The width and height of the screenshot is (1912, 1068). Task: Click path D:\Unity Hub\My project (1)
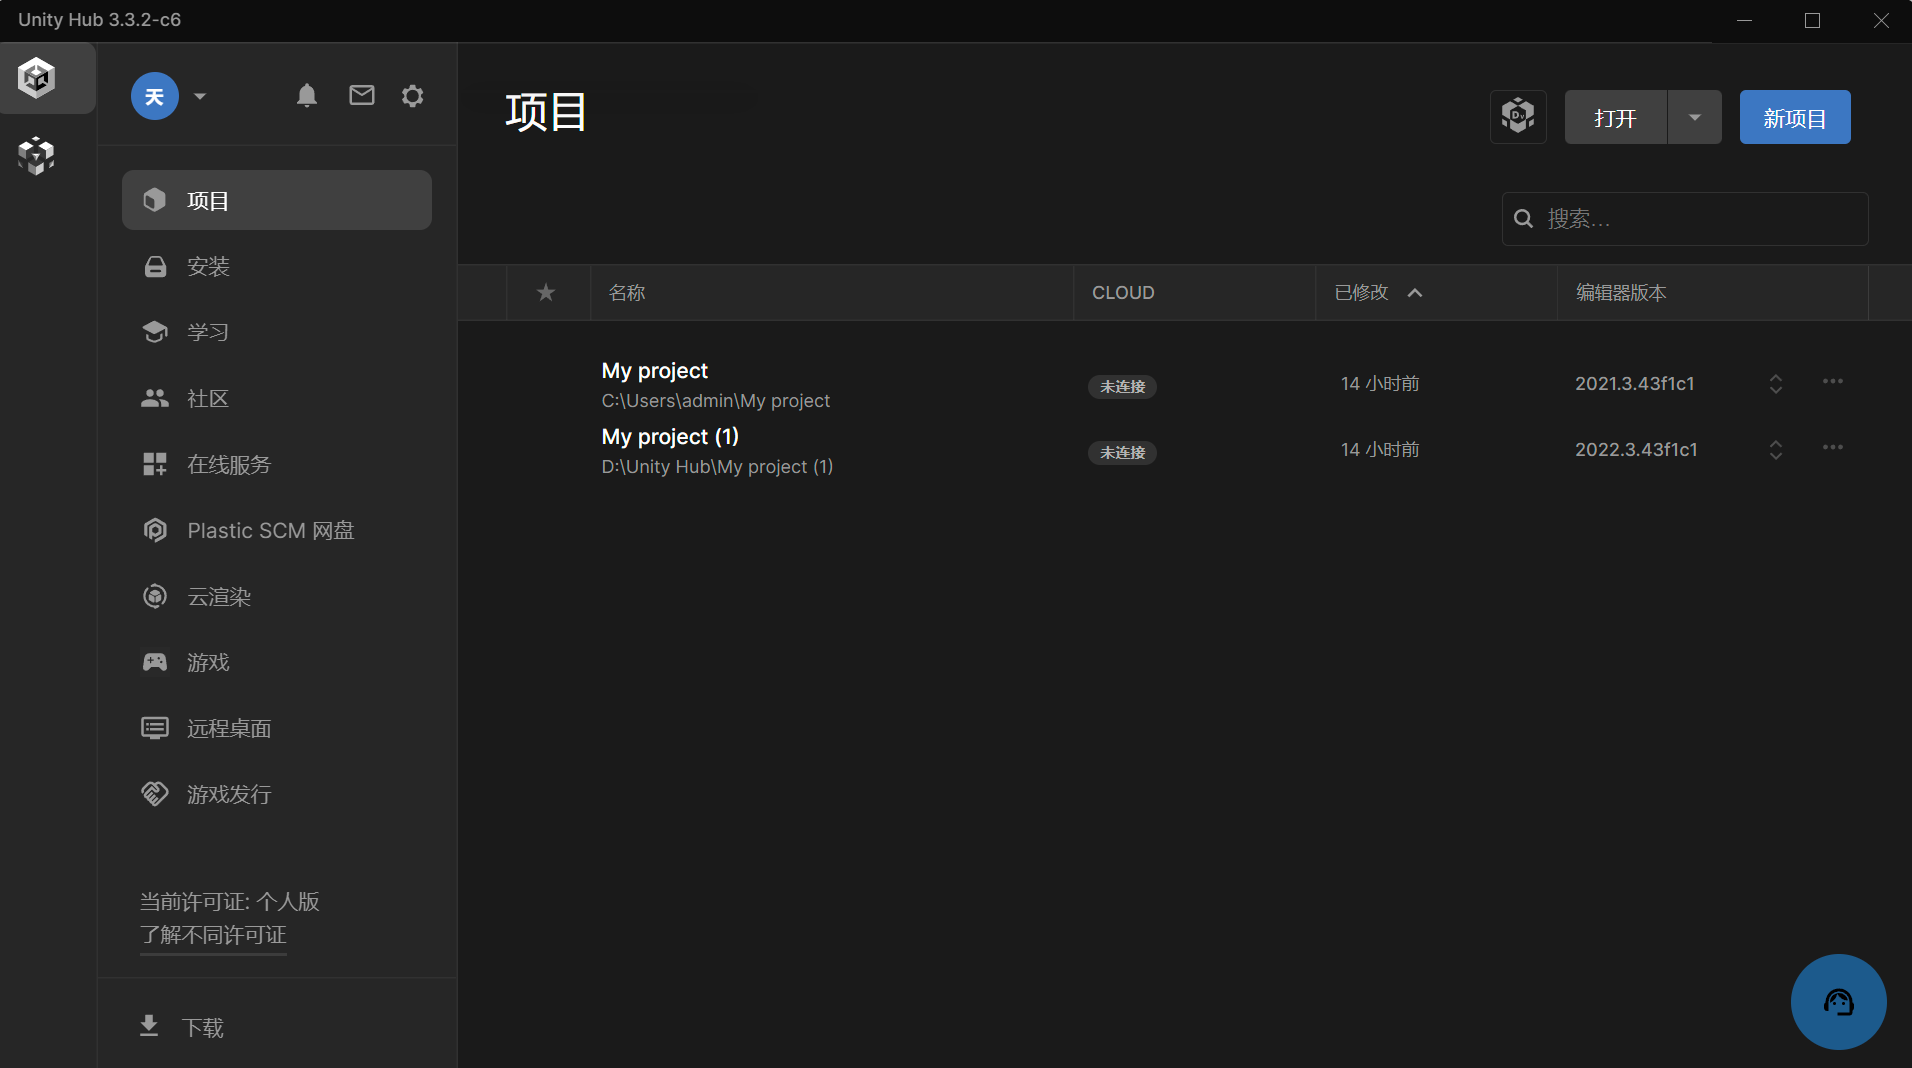717,467
